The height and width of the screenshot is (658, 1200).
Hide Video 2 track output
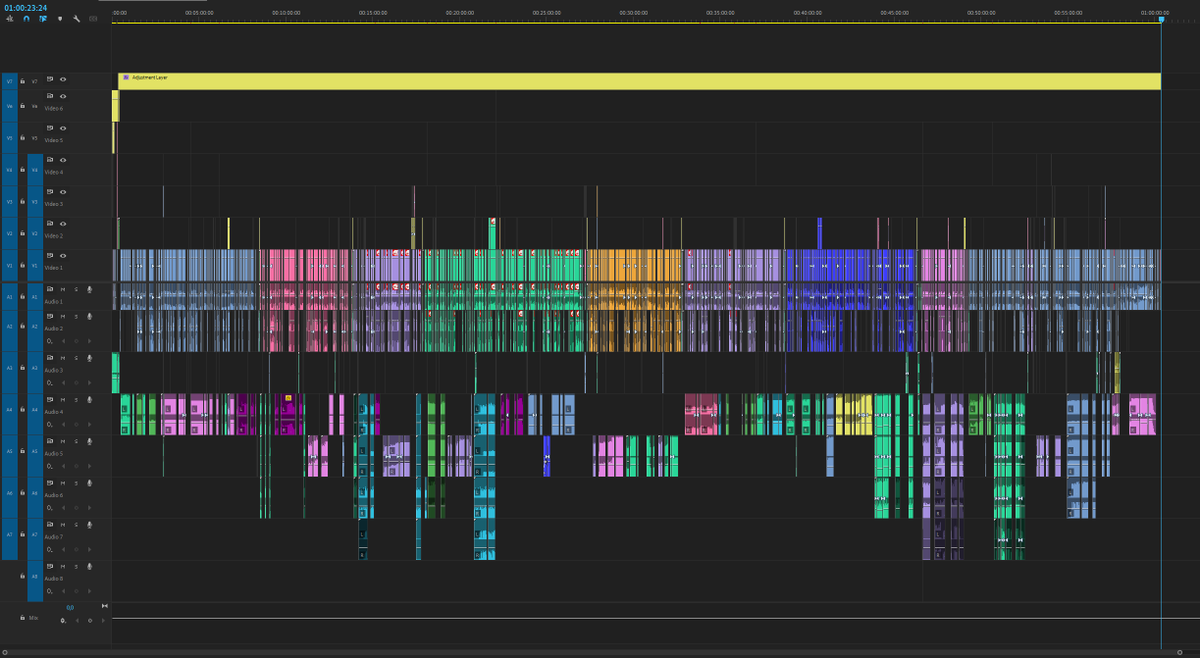click(x=63, y=223)
